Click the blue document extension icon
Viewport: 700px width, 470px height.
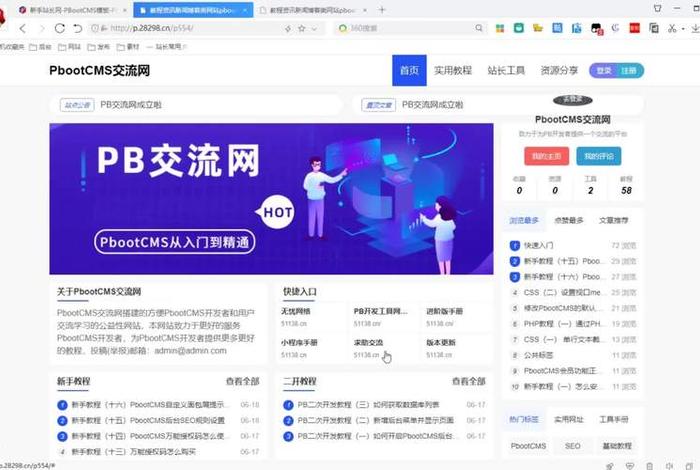pos(557,28)
